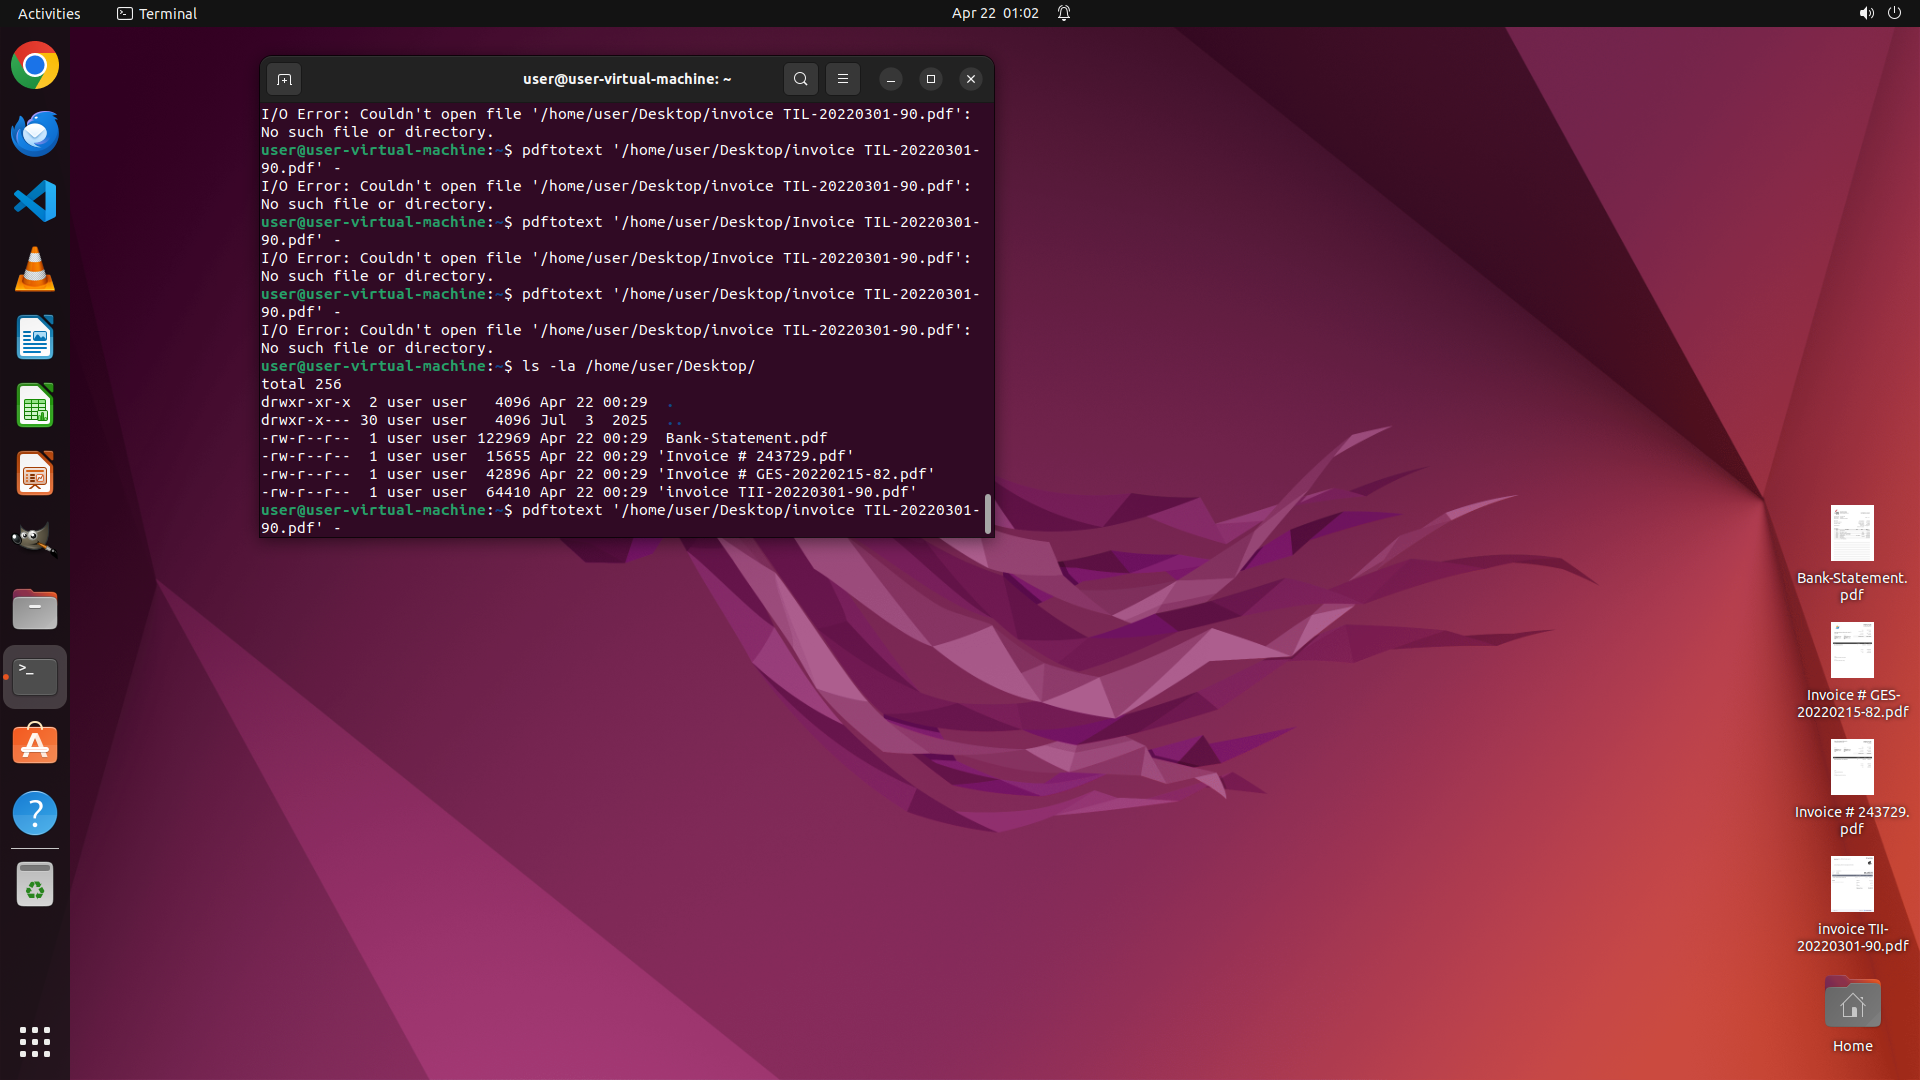Open the Terminal app menu in top bar
1920x1080 pixels.
(157, 13)
